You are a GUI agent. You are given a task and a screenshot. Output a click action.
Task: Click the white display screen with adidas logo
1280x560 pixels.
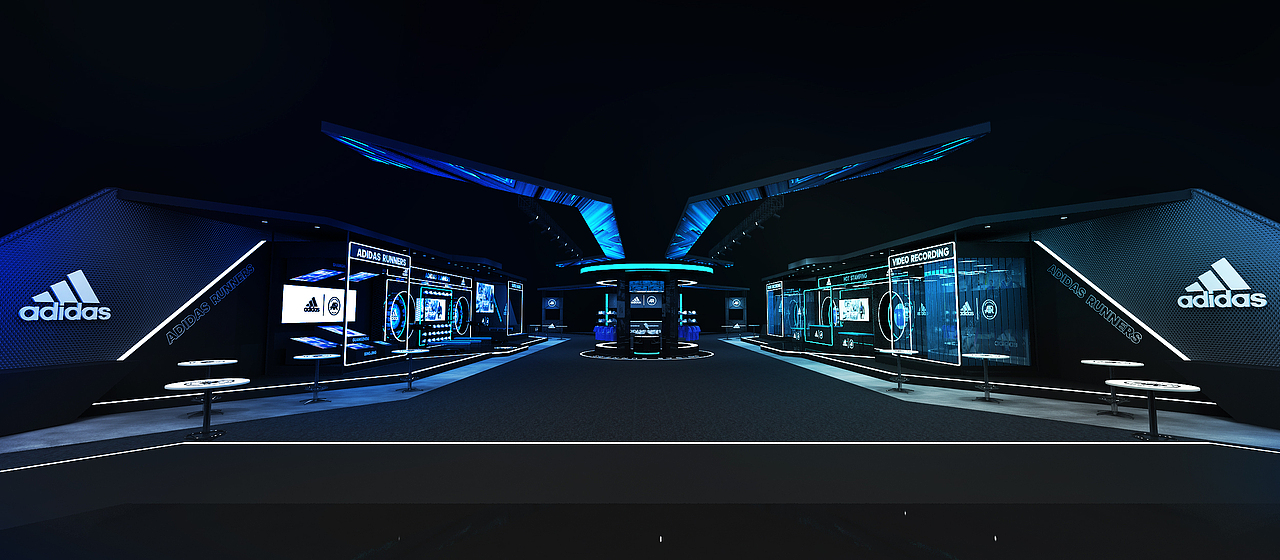coord(318,304)
